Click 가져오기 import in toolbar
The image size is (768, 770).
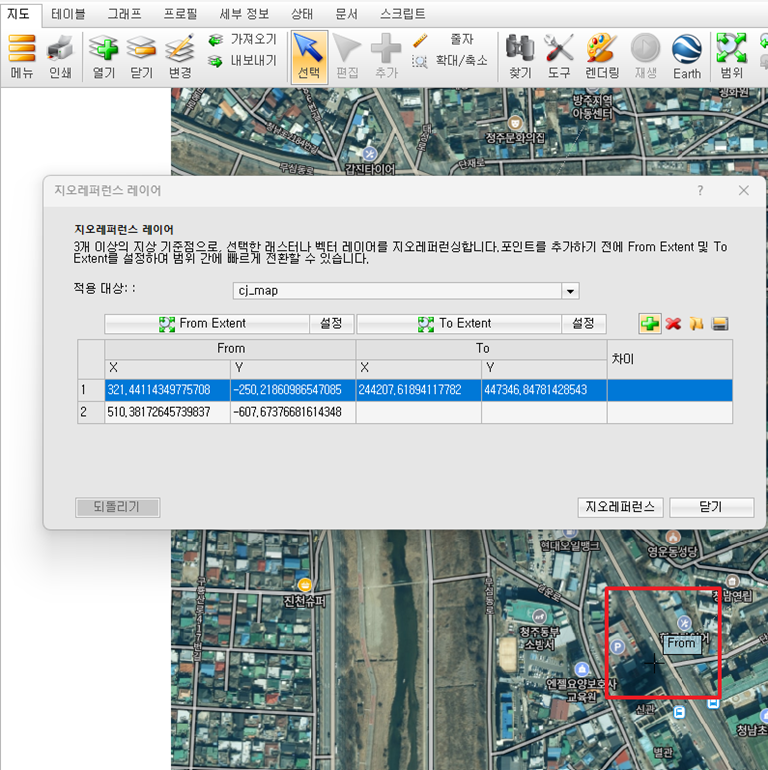(x=243, y=39)
